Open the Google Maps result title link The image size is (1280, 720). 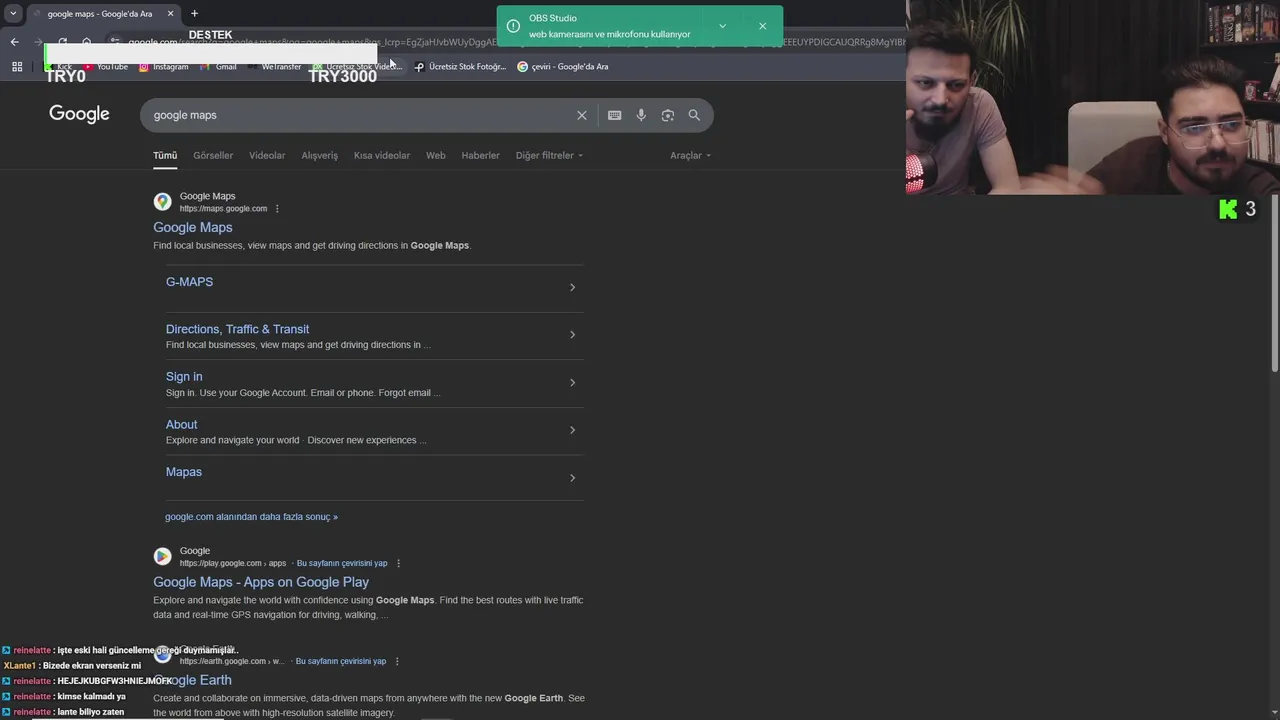193,227
